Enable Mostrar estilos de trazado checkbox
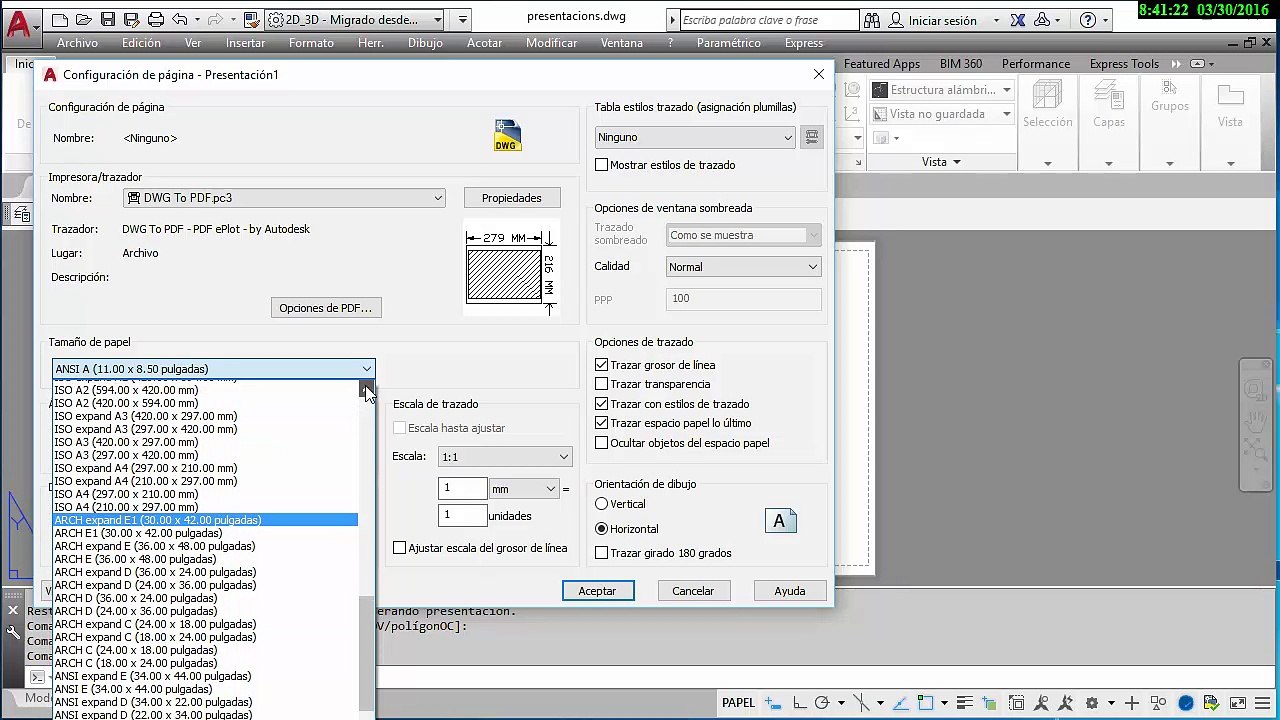1280x720 pixels. (x=602, y=165)
